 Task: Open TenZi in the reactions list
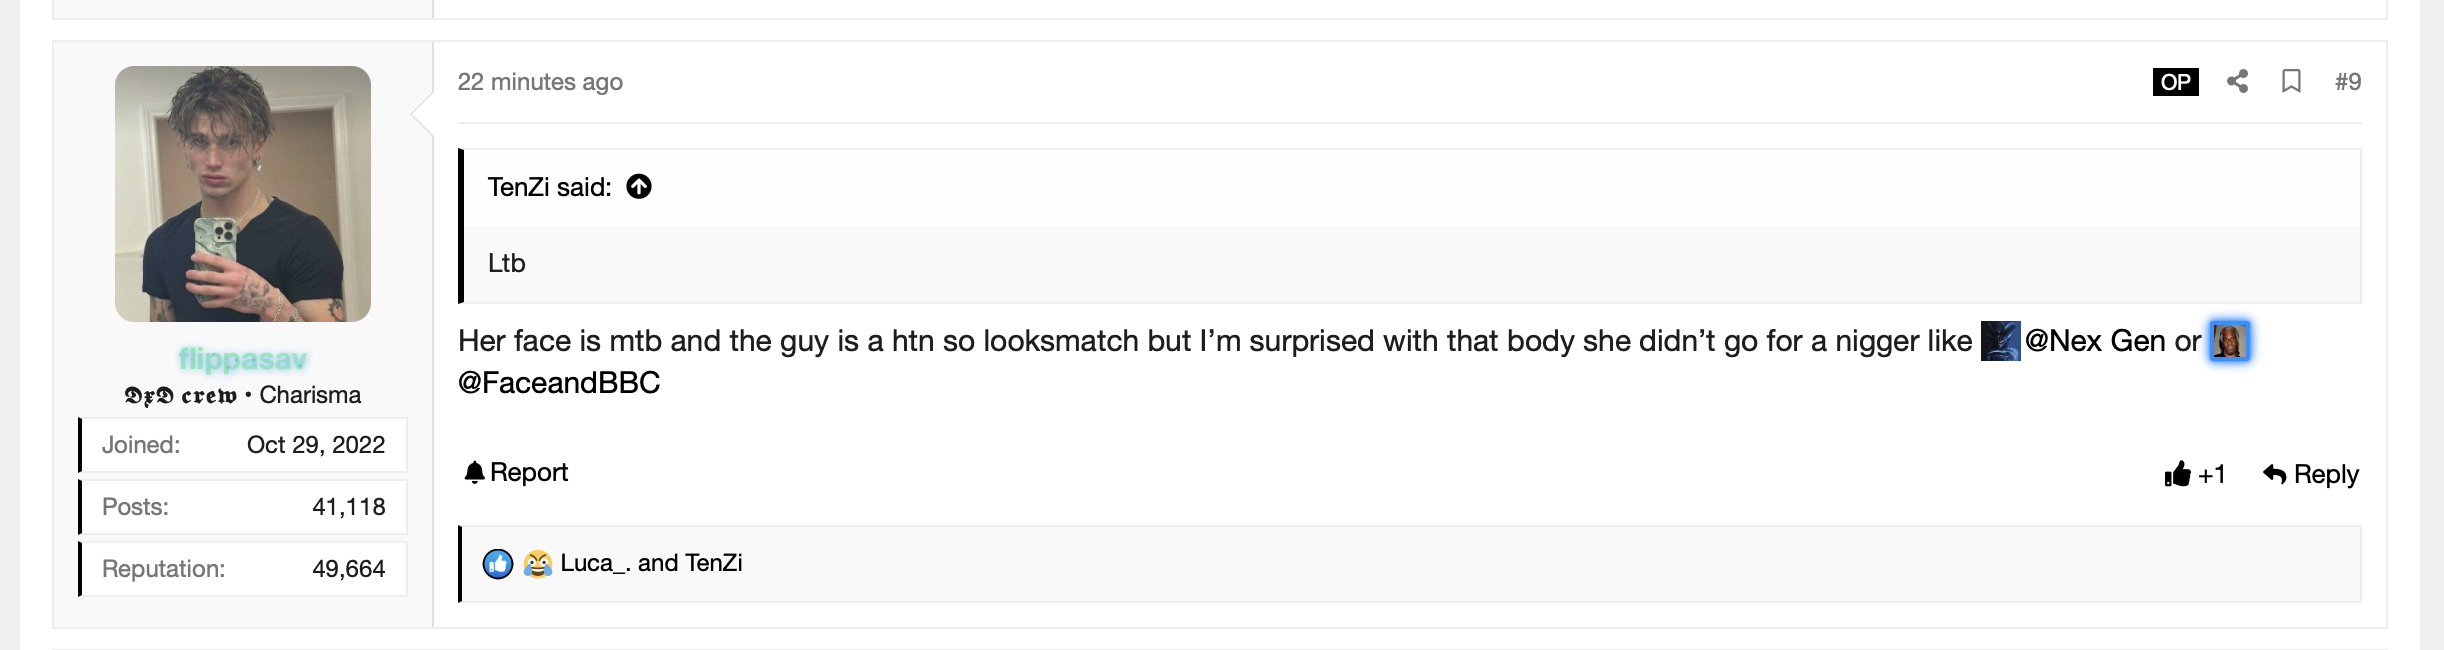click(x=714, y=563)
